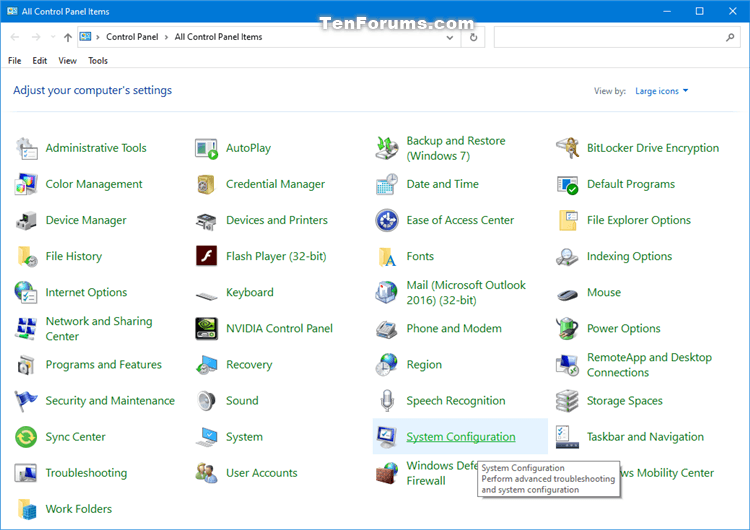Expand the chevron before Control Panel breadcrumb
The height and width of the screenshot is (530, 750).
click(x=98, y=37)
